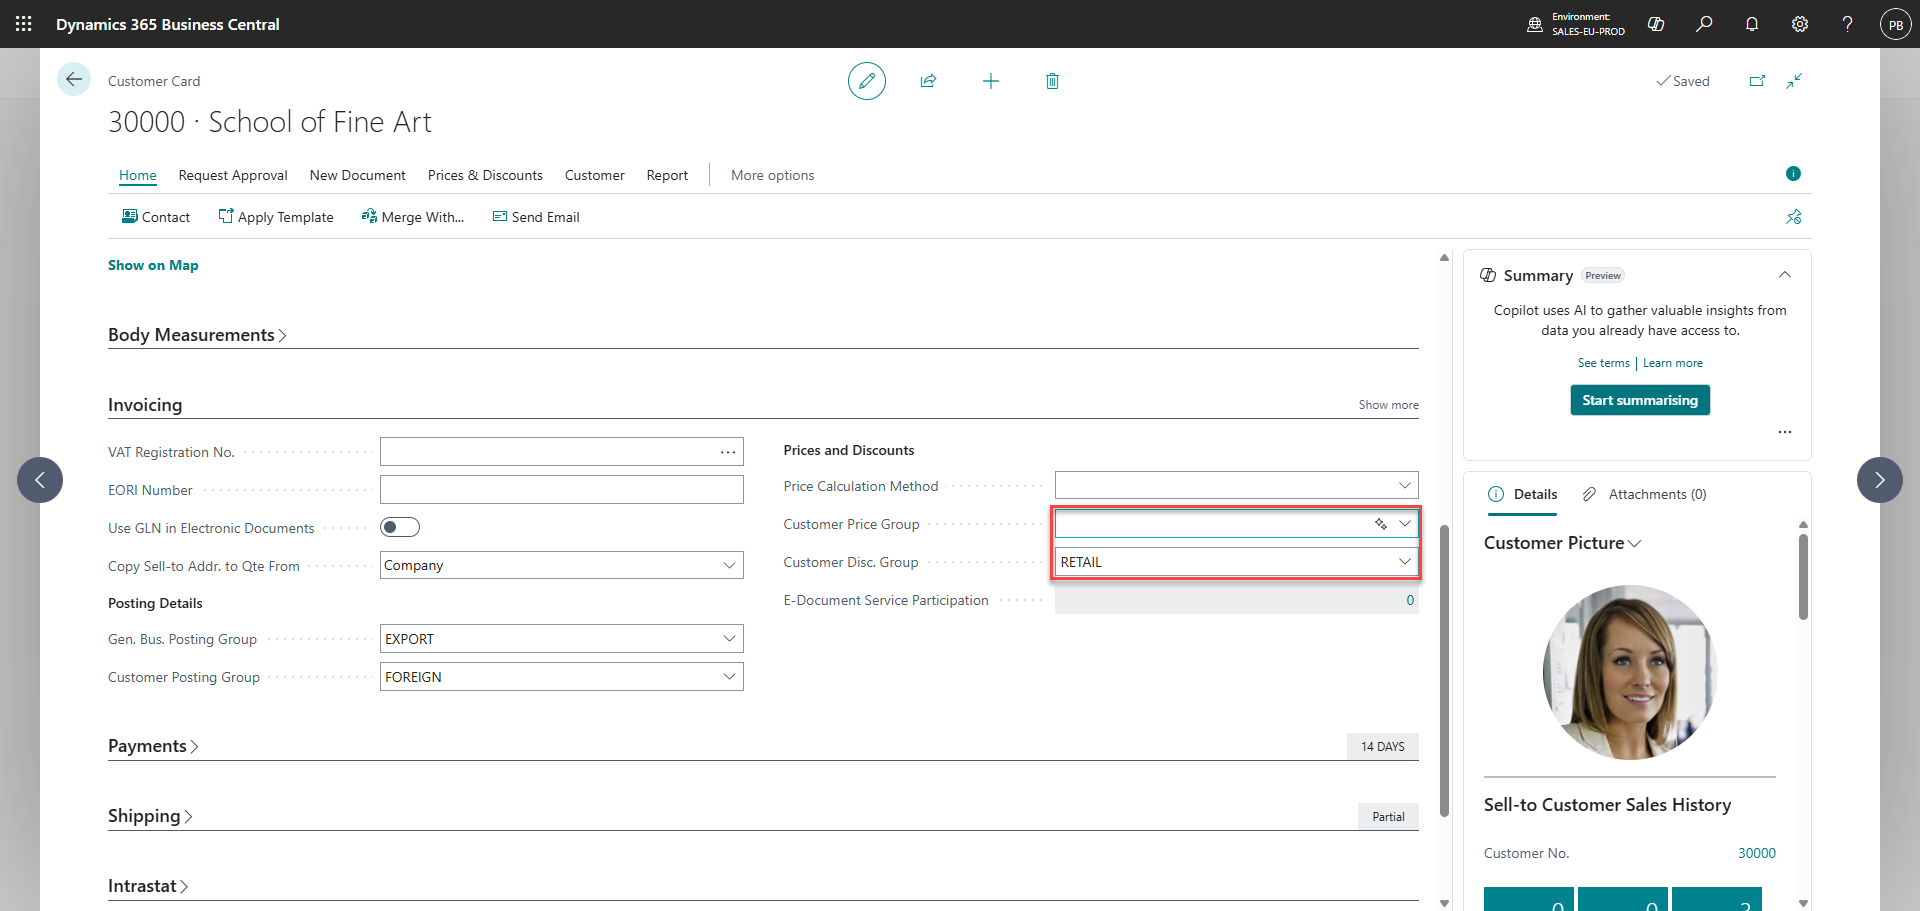The height and width of the screenshot is (911, 1920).
Task: Click Show on Map link
Action: [x=153, y=265]
